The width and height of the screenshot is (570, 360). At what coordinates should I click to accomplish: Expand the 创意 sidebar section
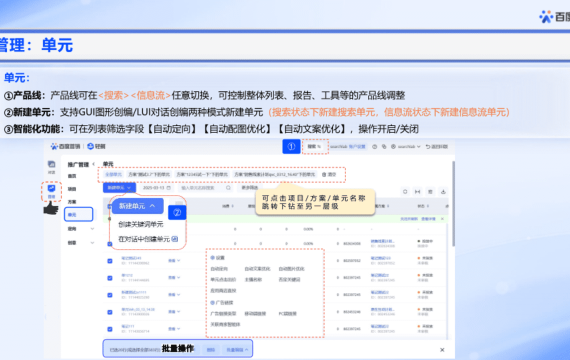(x=92, y=243)
